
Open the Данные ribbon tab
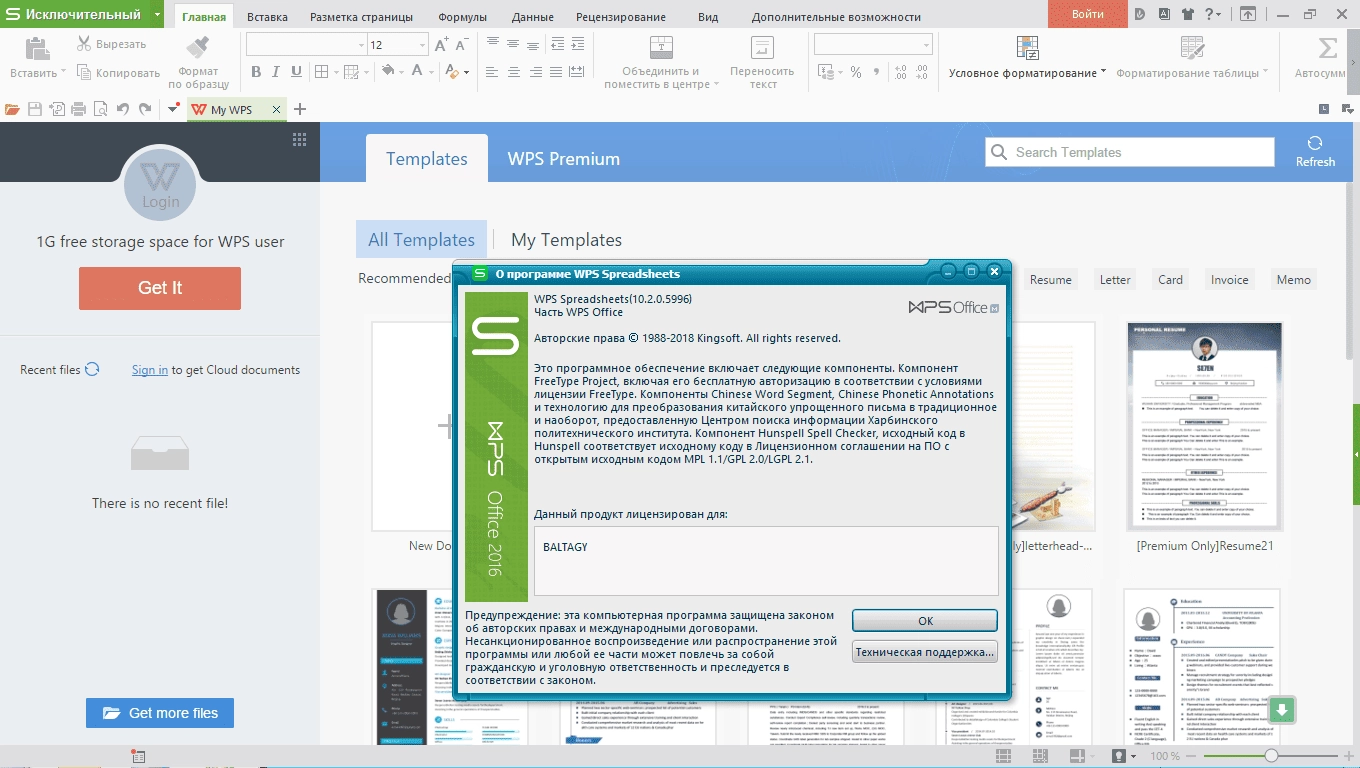(x=533, y=17)
